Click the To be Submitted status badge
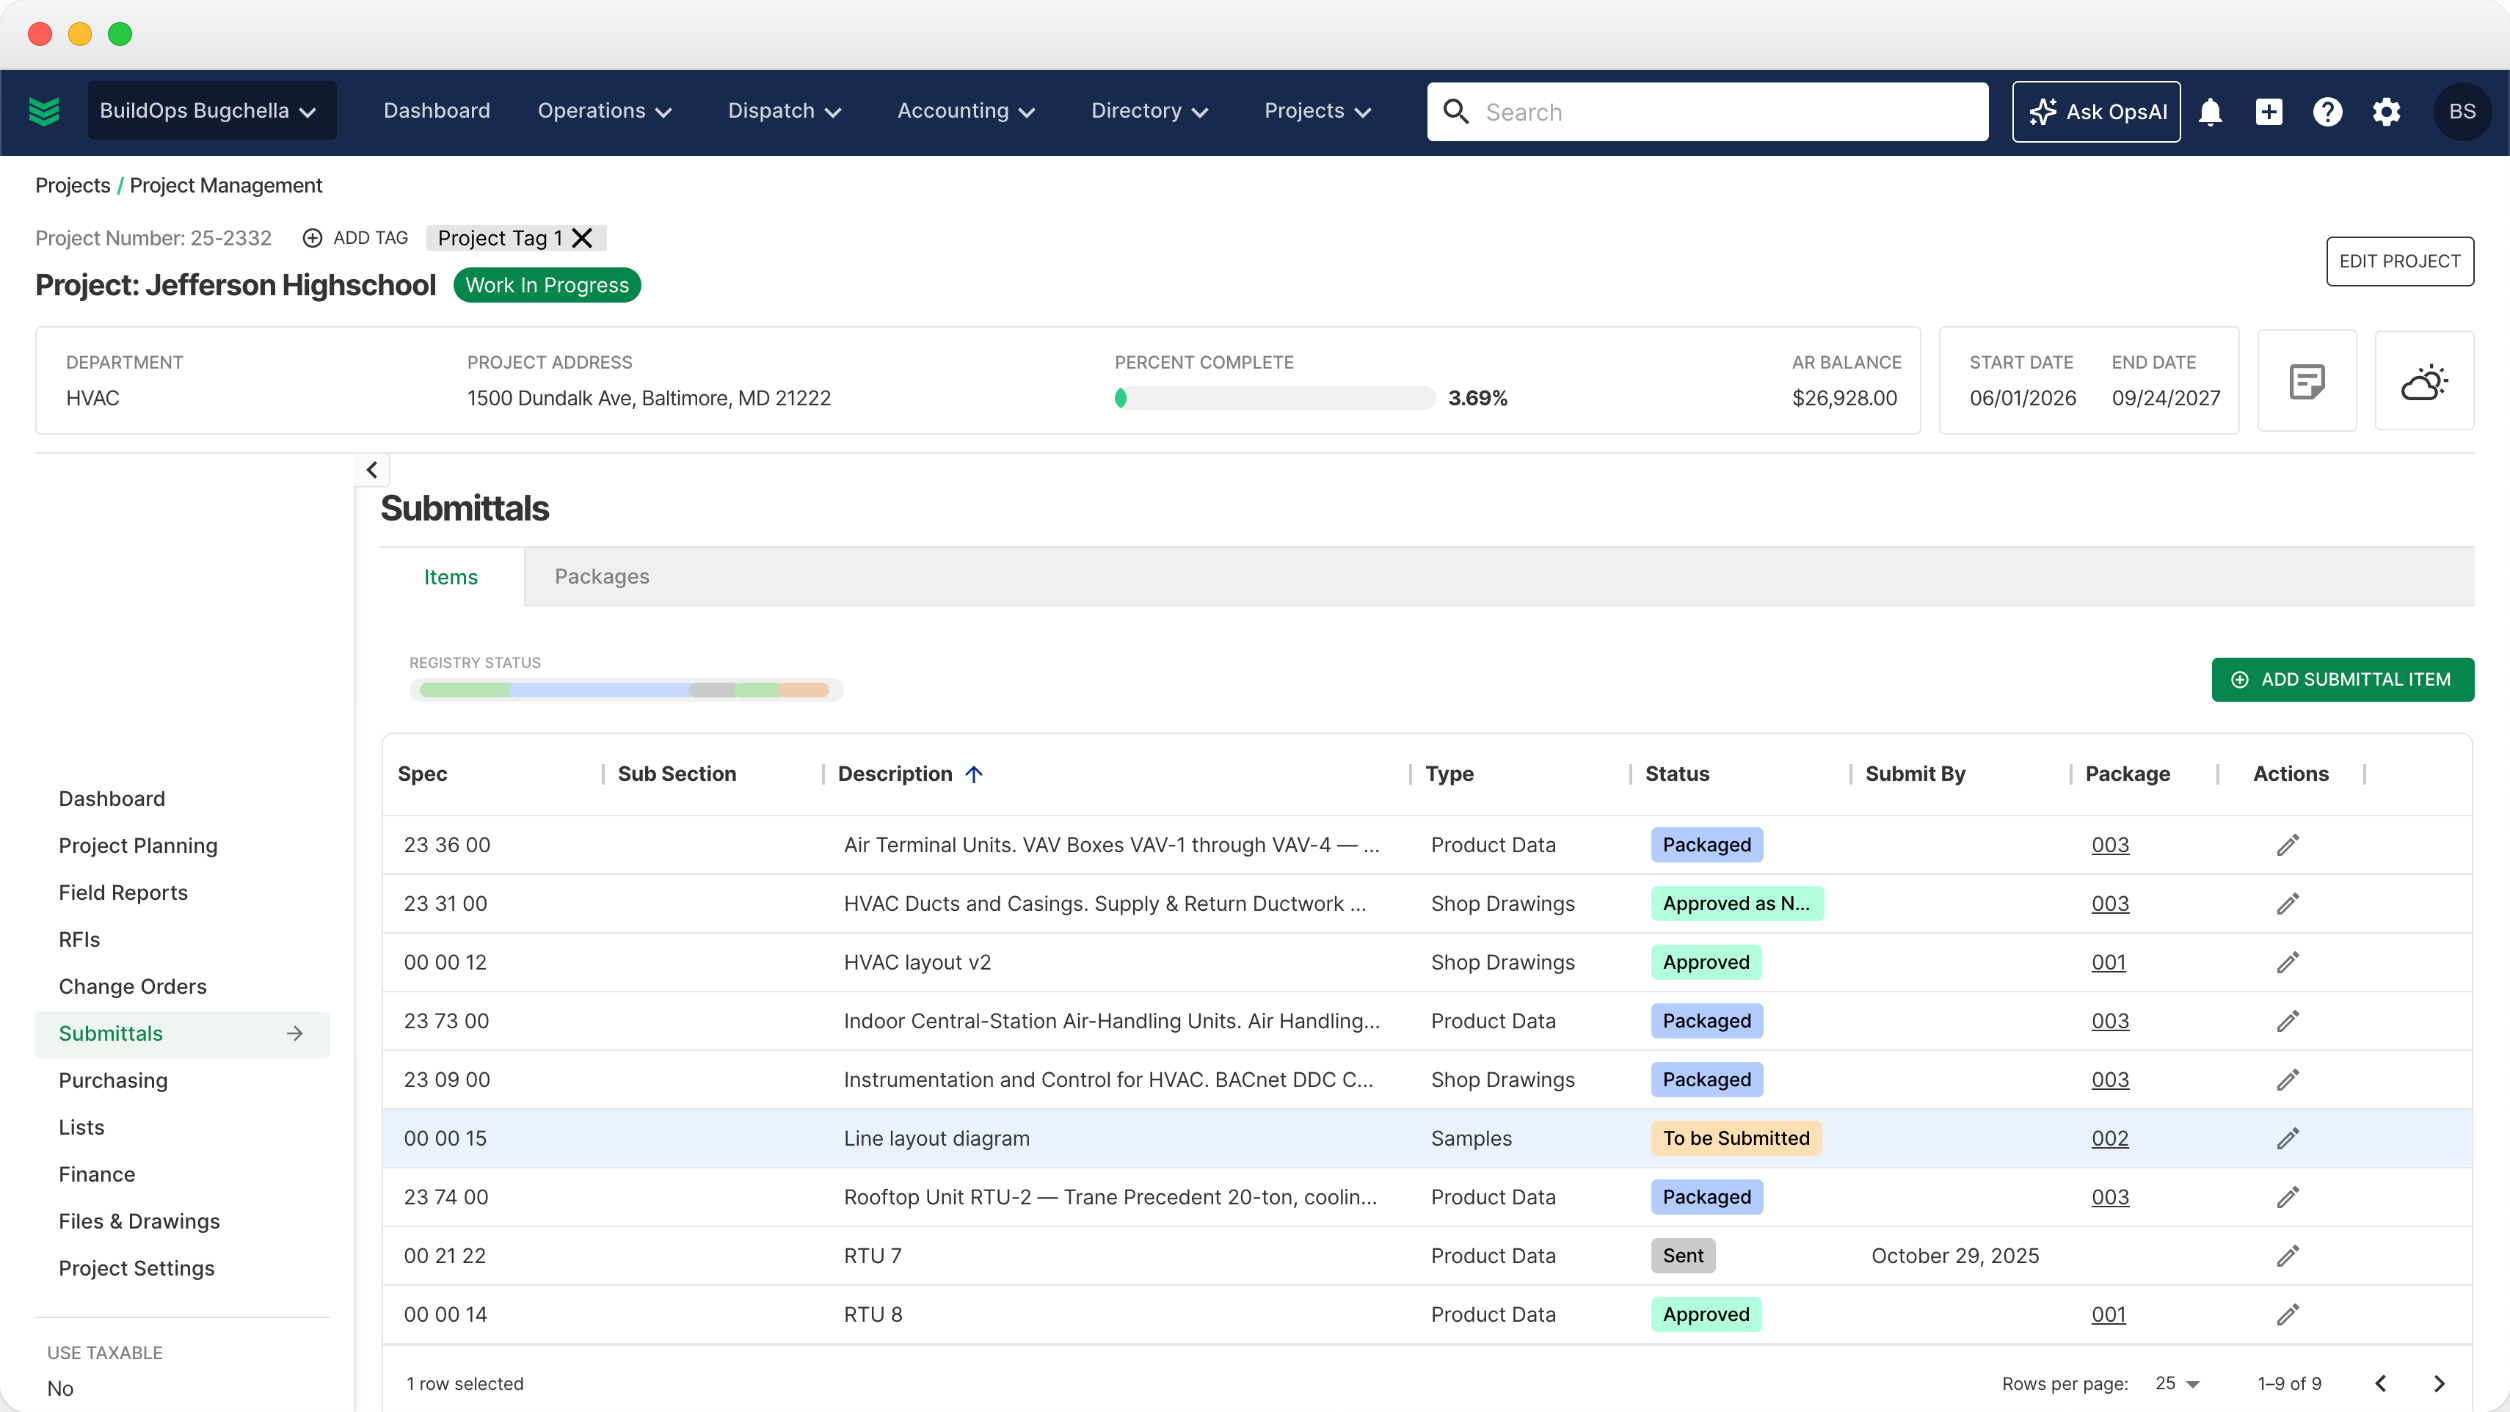Screen dimensions: 2510x1412 [1736, 1139]
